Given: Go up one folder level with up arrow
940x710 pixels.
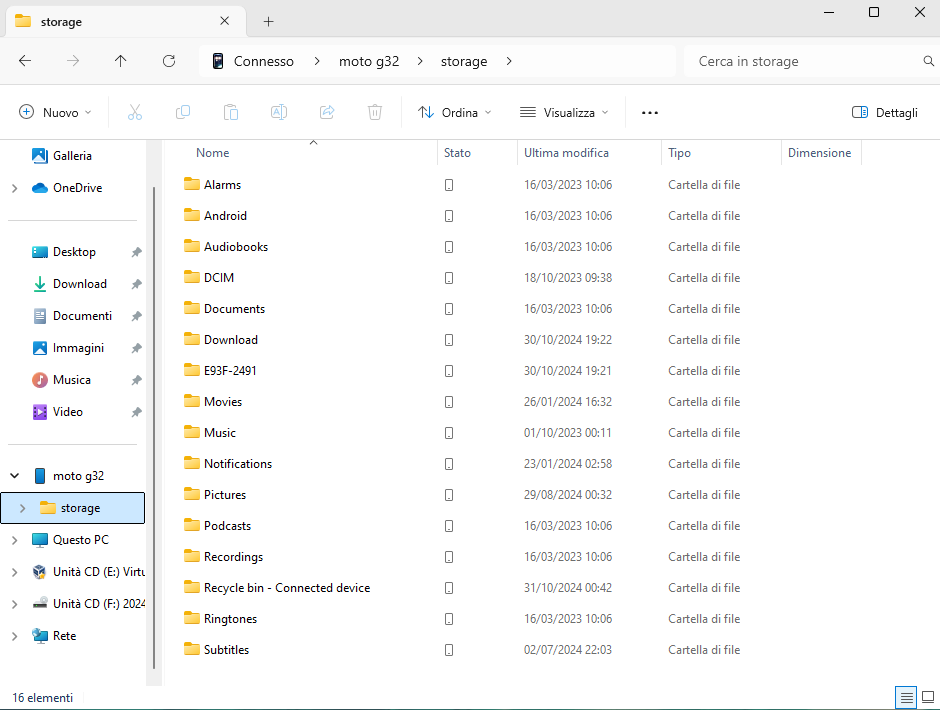Looking at the screenshot, I should 120,61.
